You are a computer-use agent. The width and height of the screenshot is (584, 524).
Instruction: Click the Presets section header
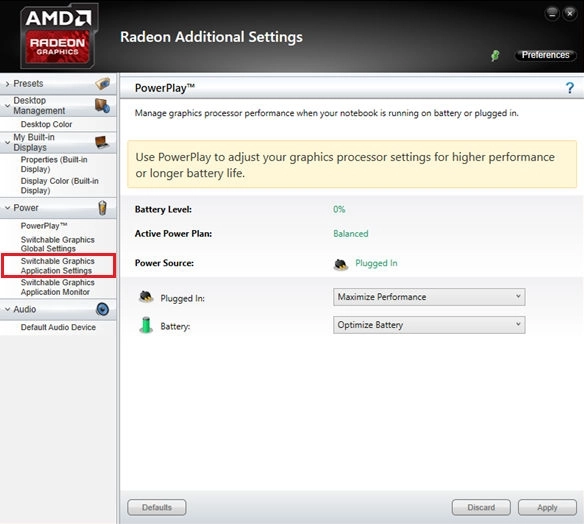(x=58, y=84)
